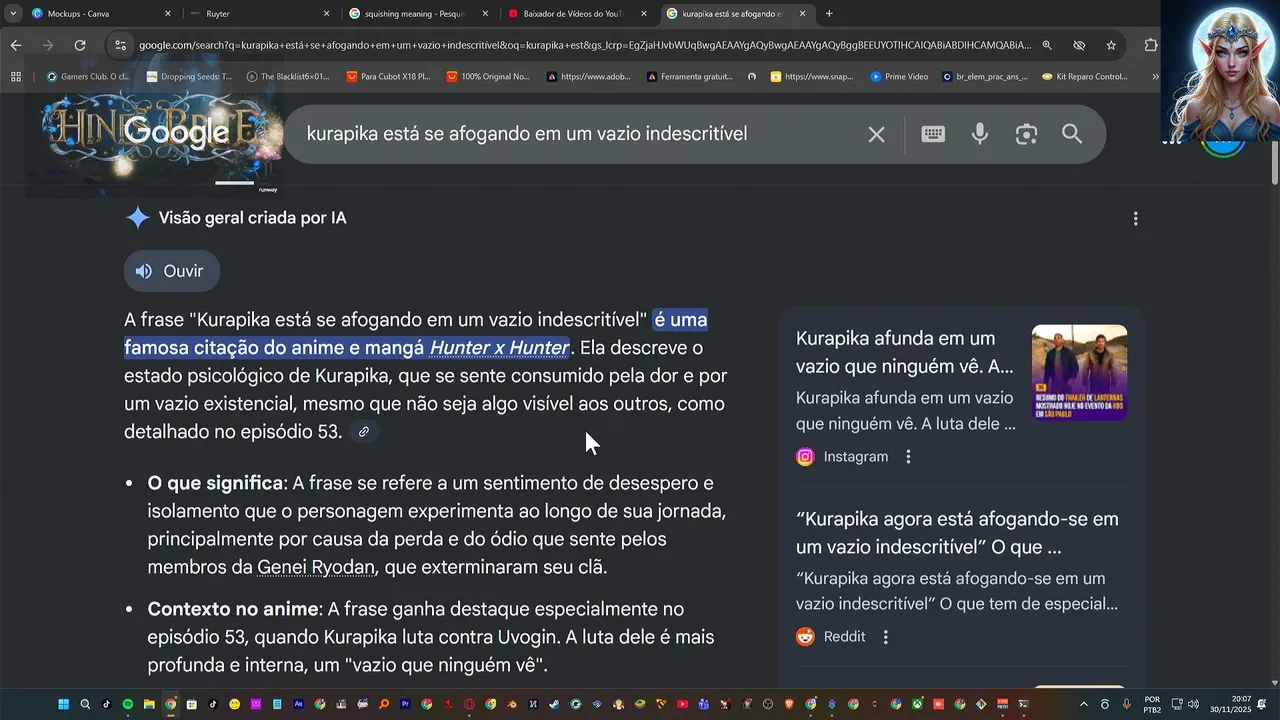This screenshot has height=720, width=1280.
Task: Open File Explorer from the taskbar
Action: tap(149, 704)
